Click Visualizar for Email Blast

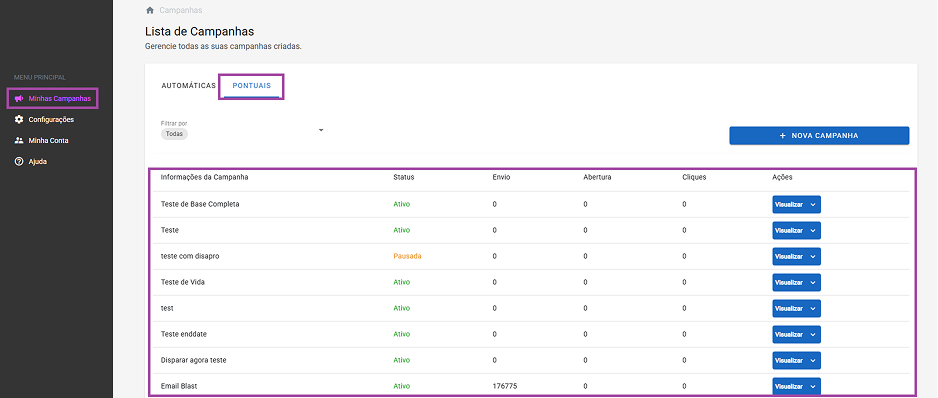pyautogui.click(x=788, y=387)
